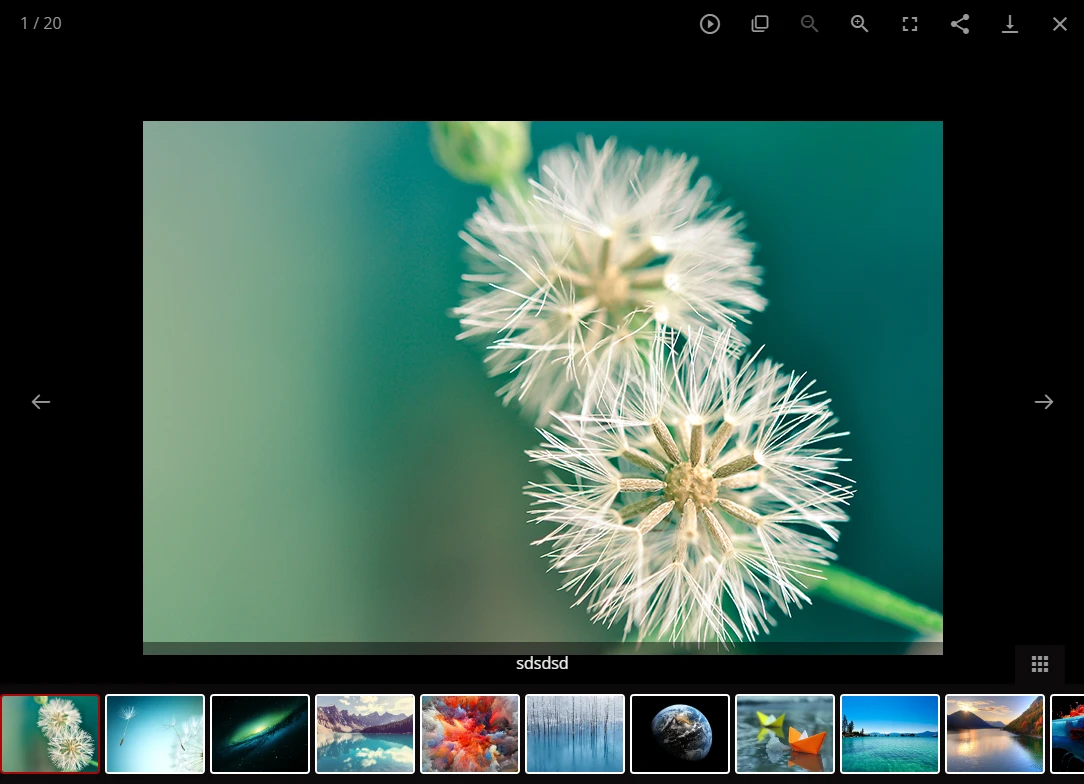Viewport: 1084px width, 784px height.
Task: Click the copy/duplicate icon in toolbar
Action: tap(760, 24)
